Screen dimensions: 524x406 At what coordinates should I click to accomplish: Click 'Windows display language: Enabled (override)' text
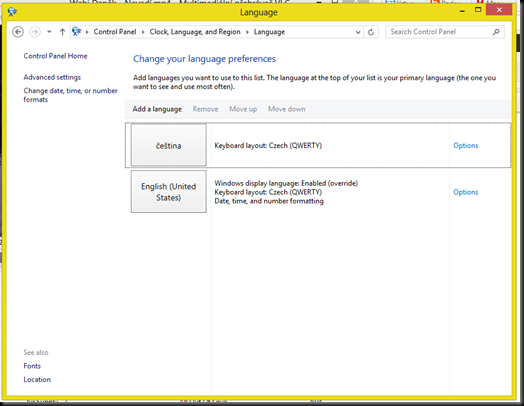click(x=286, y=183)
